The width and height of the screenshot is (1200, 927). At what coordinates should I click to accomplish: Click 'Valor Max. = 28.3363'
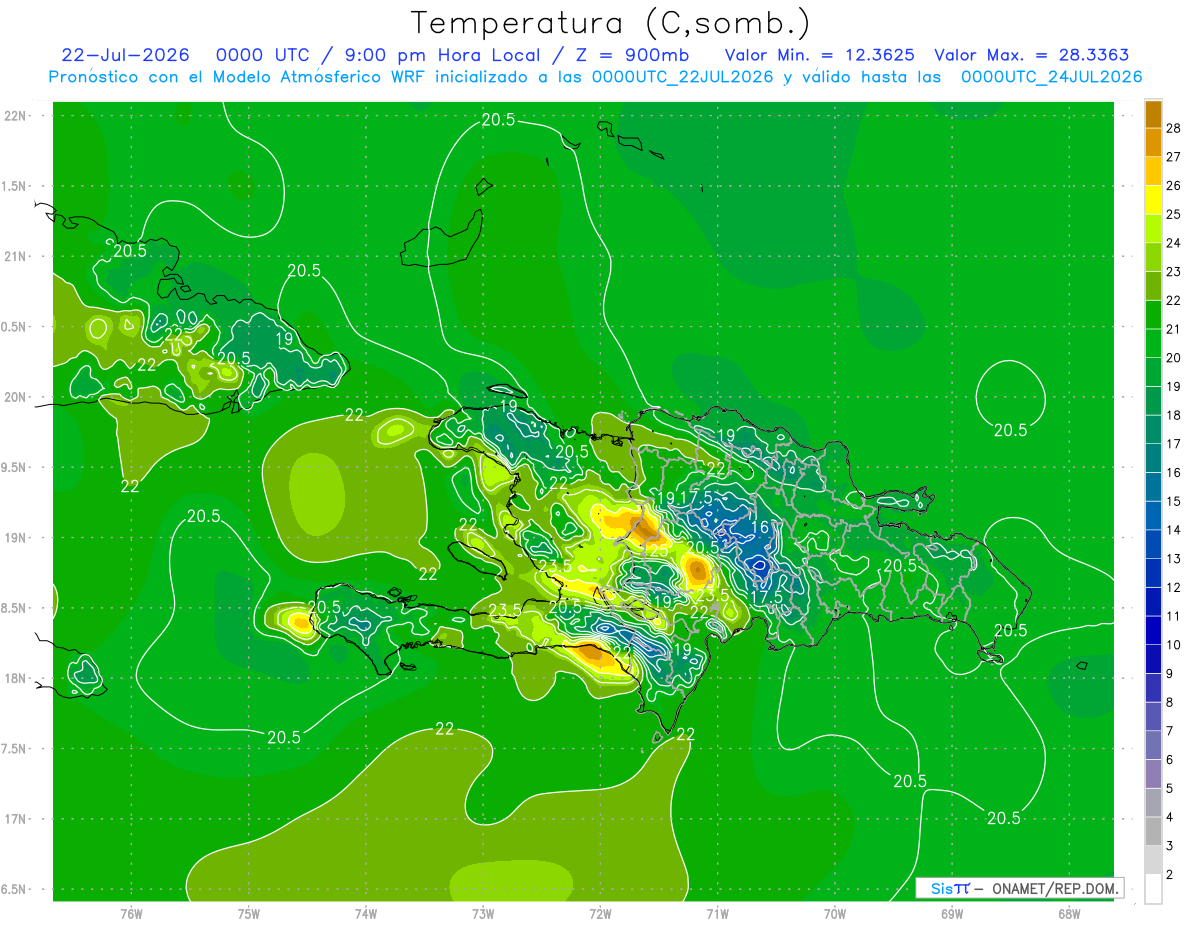click(x=1031, y=55)
